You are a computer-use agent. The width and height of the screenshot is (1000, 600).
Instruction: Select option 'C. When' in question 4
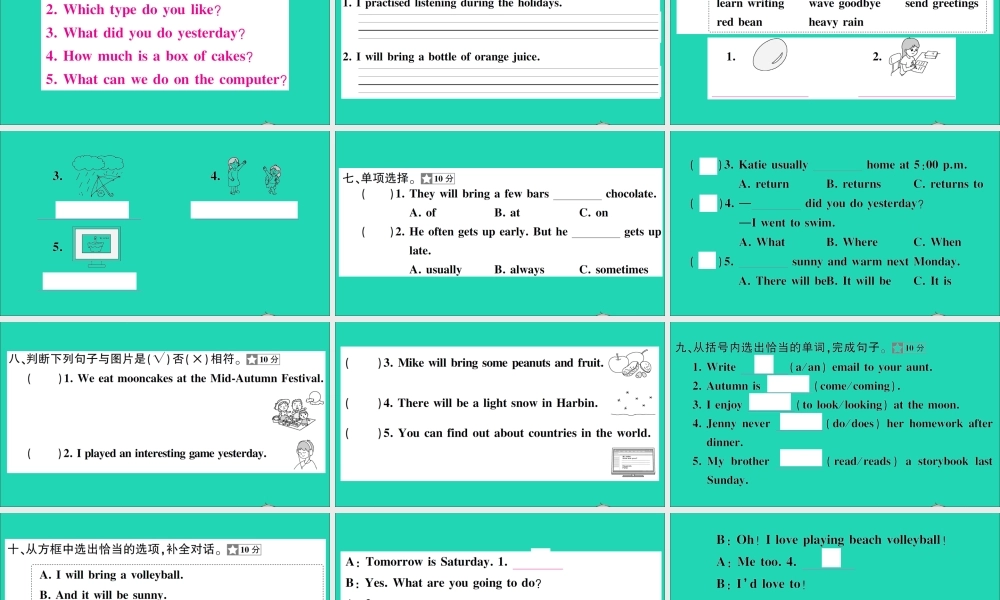point(937,242)
